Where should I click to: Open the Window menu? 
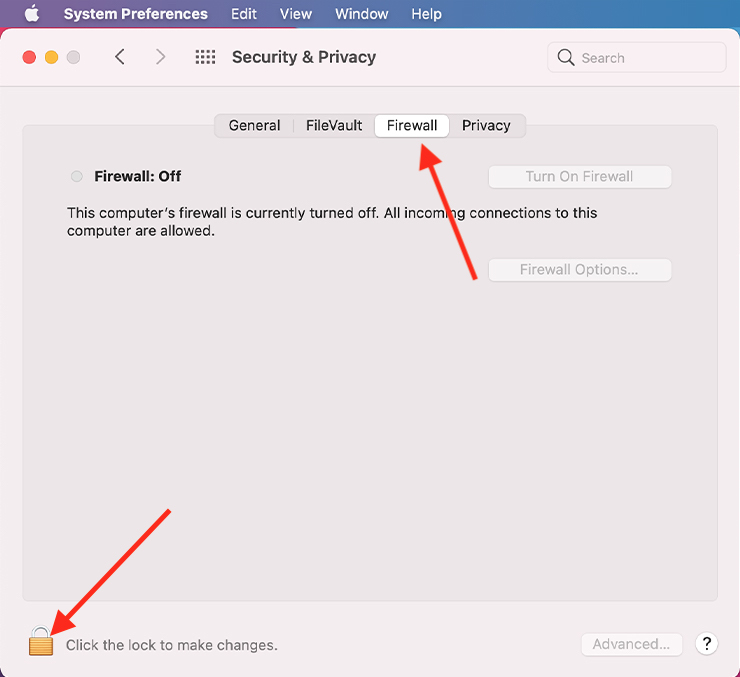tap(362, 14)
